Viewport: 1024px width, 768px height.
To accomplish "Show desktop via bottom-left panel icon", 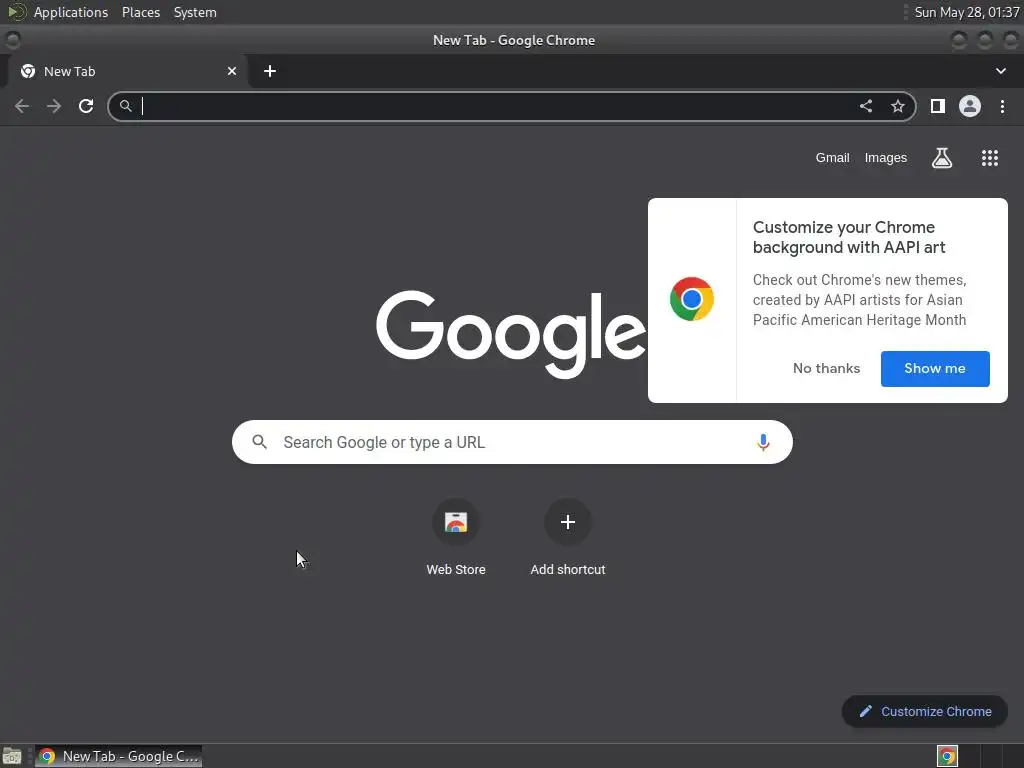I will click(12, 756).
